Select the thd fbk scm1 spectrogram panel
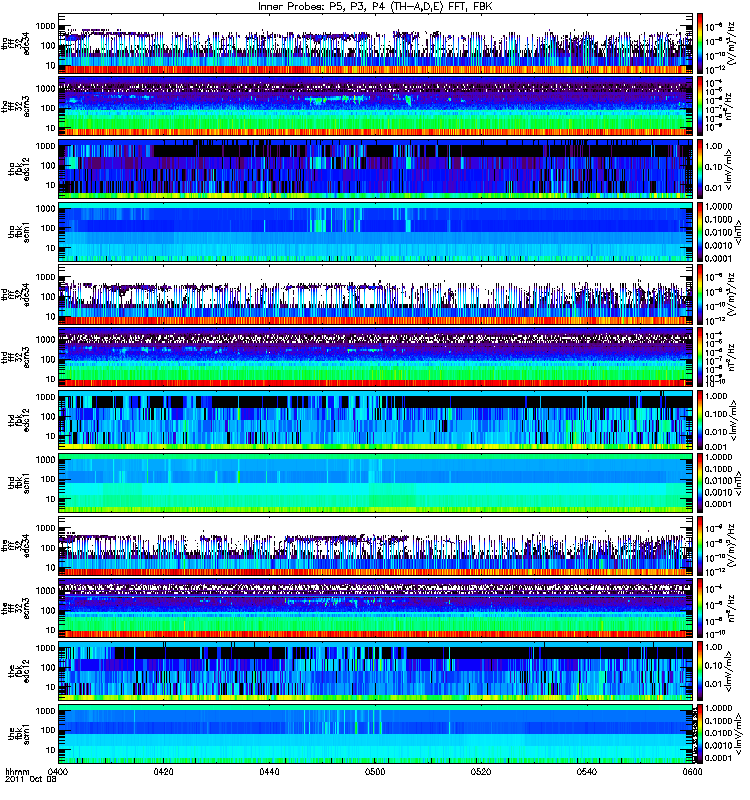 click(376, 483)
